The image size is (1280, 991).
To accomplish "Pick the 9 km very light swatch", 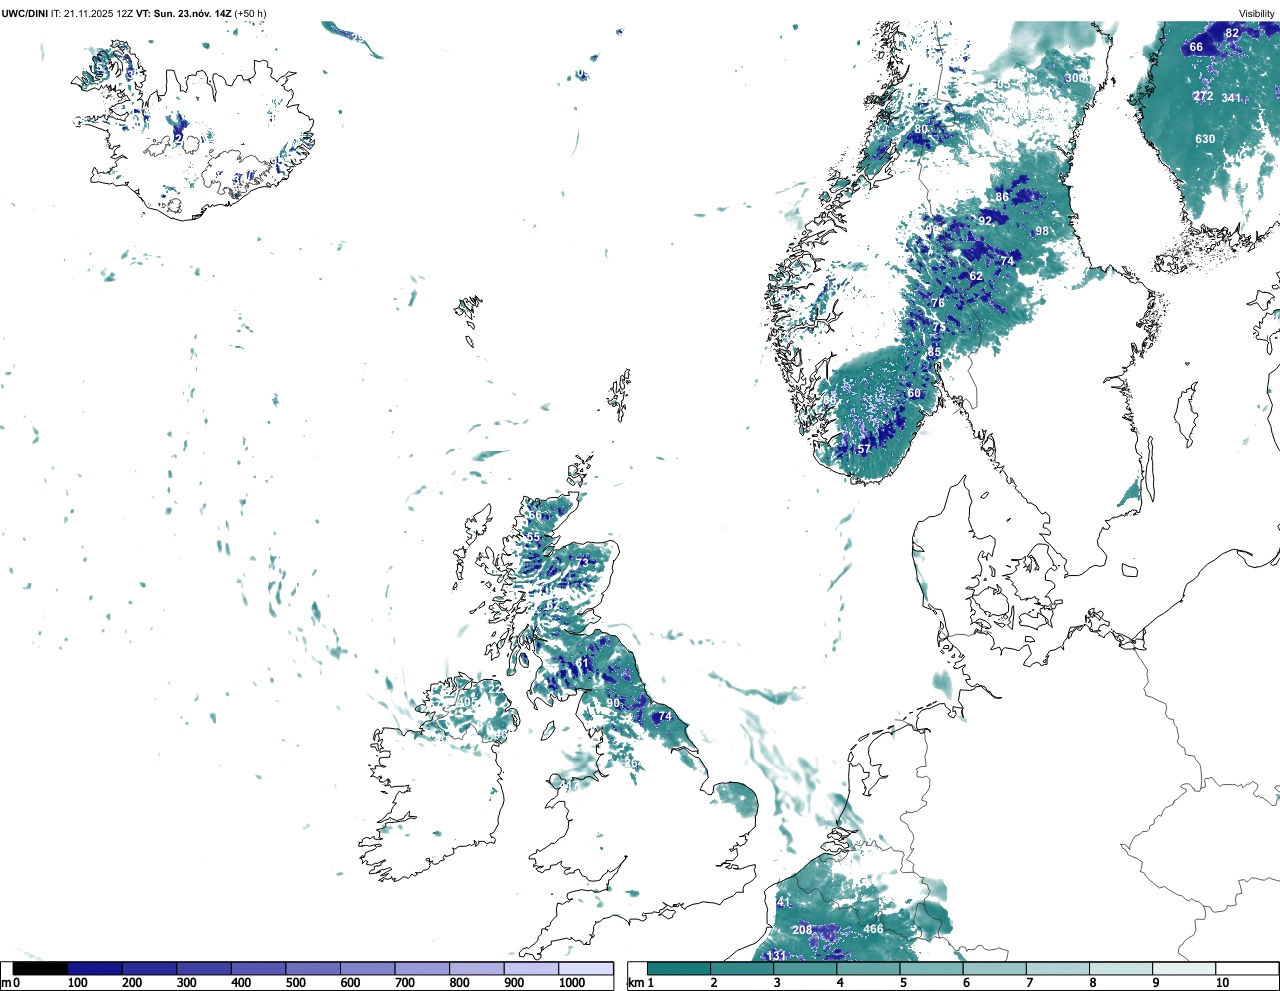I will click(1184, 968).
